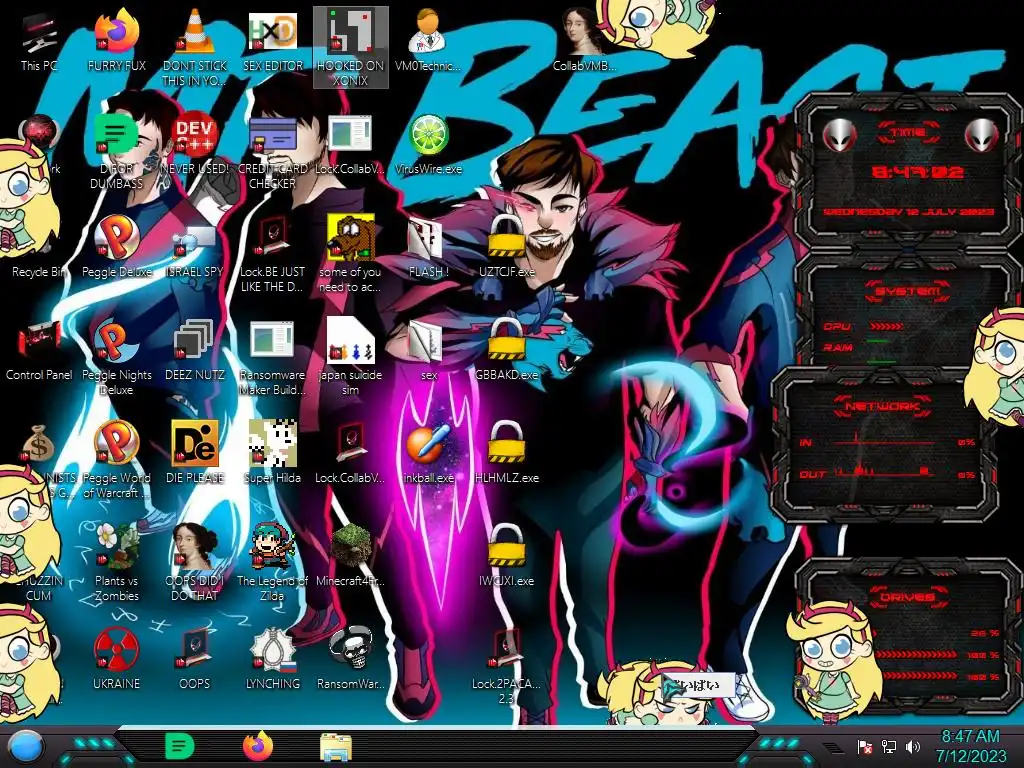Open Firefox from the taskbar
Viewport: 1024px width, 768px height.
click(258, 746)
